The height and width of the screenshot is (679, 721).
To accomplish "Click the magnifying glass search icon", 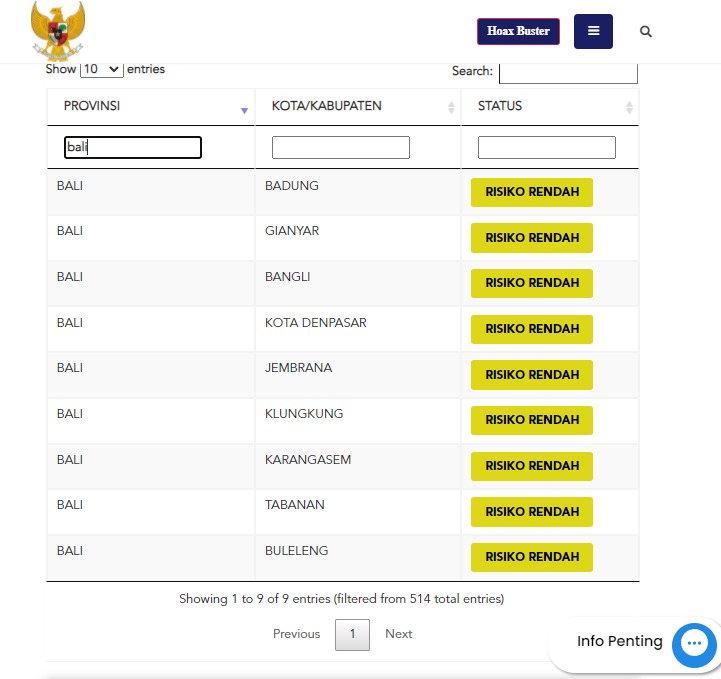I will [646, 32].
